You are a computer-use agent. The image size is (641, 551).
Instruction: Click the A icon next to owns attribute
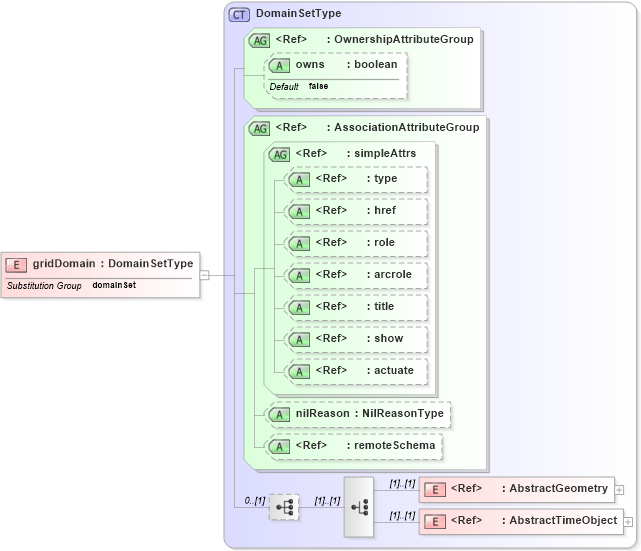[x=279, y=65]
